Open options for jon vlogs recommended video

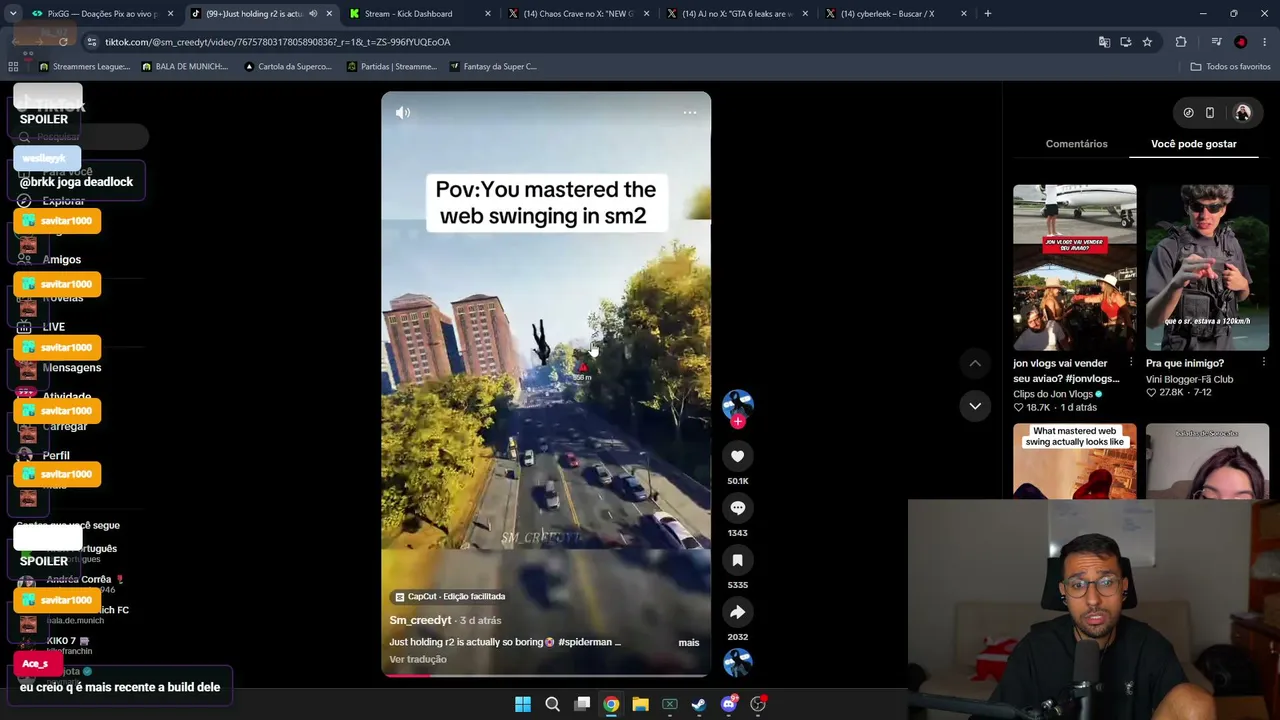(1131, 362)
